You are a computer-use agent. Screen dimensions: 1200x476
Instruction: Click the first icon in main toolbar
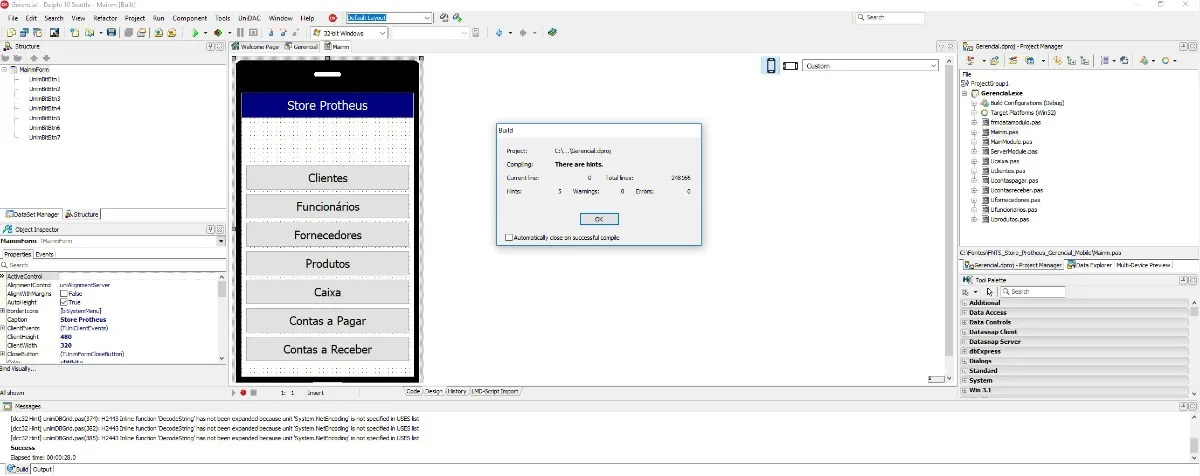[10, 32]
